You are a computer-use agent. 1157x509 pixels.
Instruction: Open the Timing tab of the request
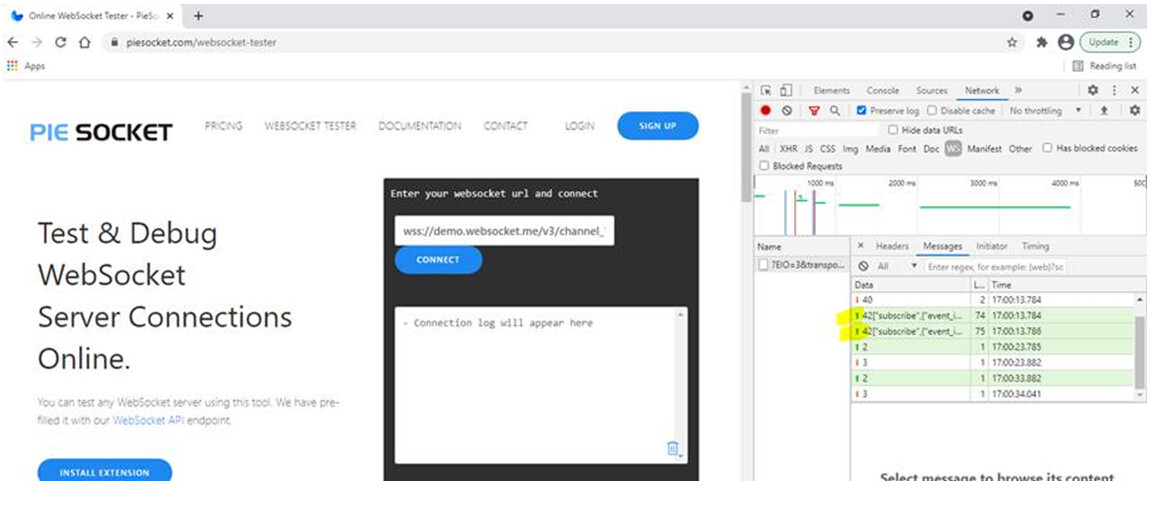(1035, 246)
